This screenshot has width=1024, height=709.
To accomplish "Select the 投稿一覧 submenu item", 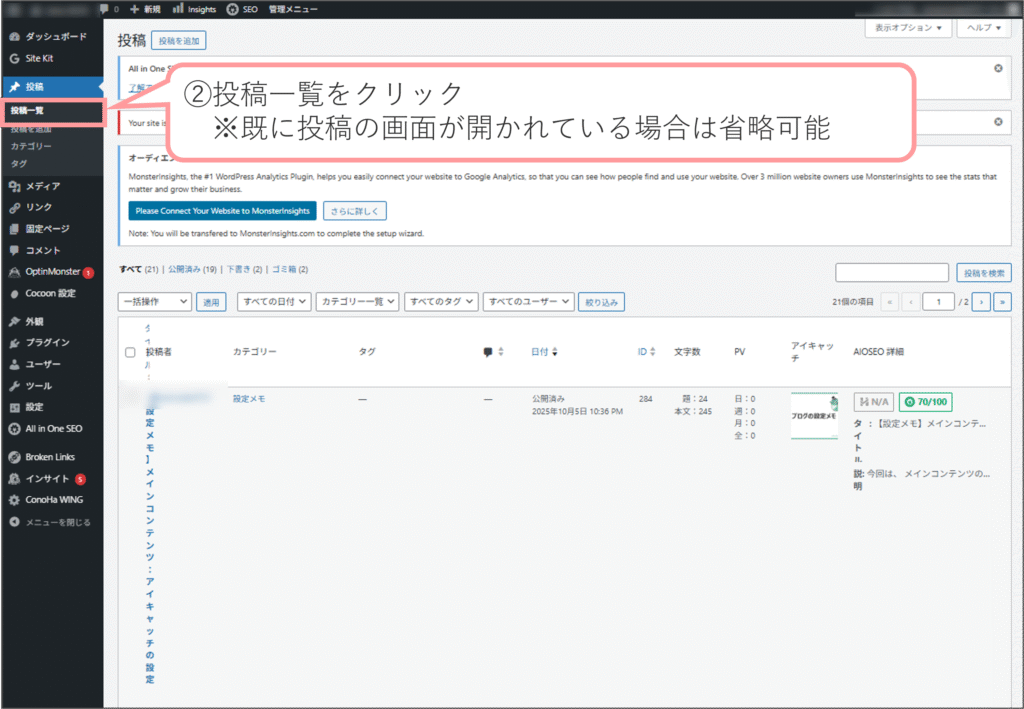I will click(27, 110).
